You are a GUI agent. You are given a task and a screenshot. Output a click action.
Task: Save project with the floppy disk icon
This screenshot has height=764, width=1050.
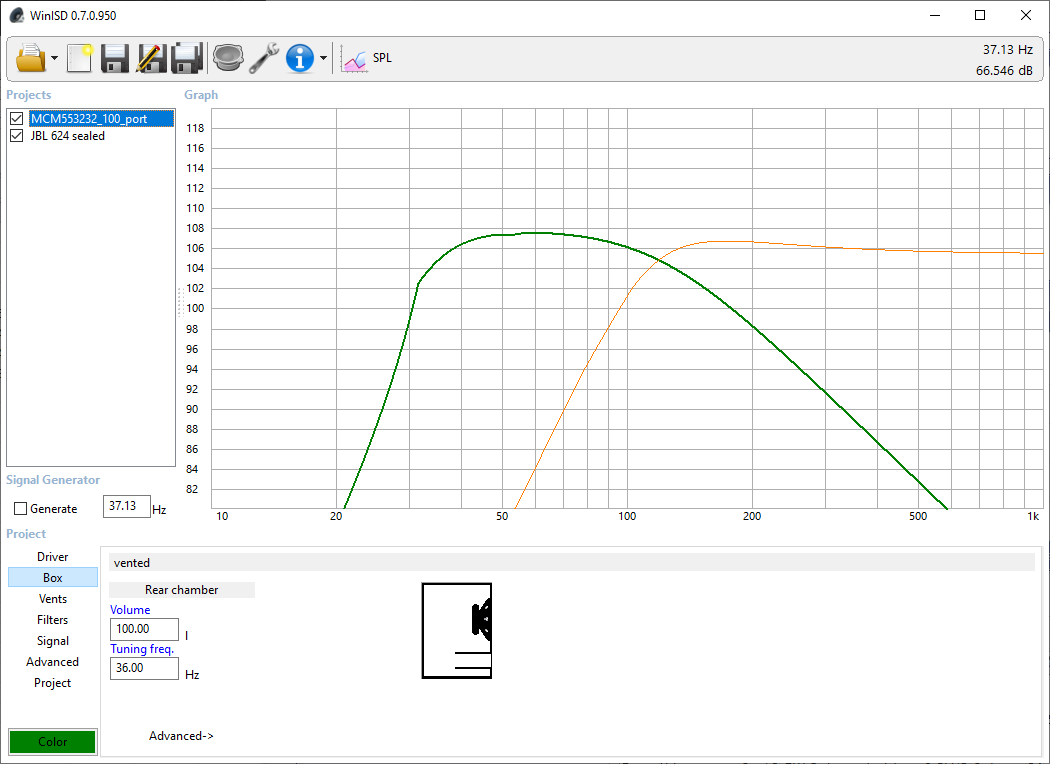pos(115,58)
